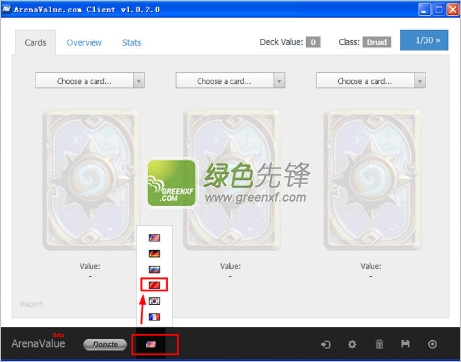461x362 pixels.
Task: Expand the right Choose a card dropdown
Action: 371,80
